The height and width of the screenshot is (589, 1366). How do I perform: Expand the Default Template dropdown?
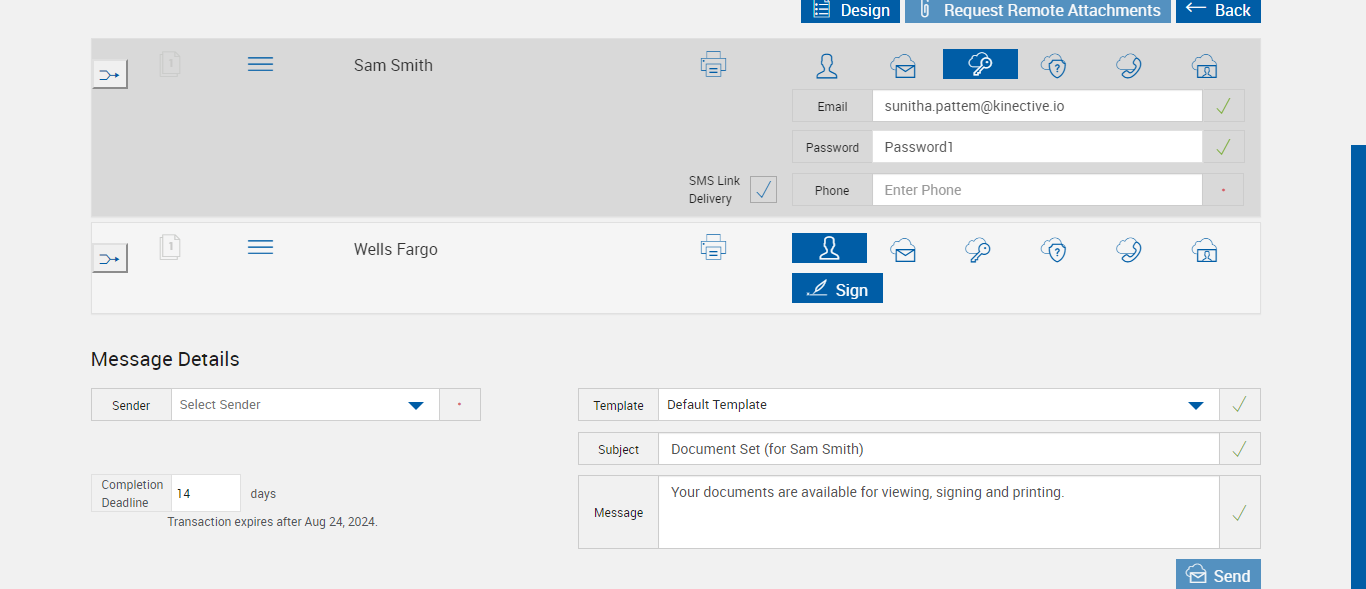click(x=1195, y=405)
